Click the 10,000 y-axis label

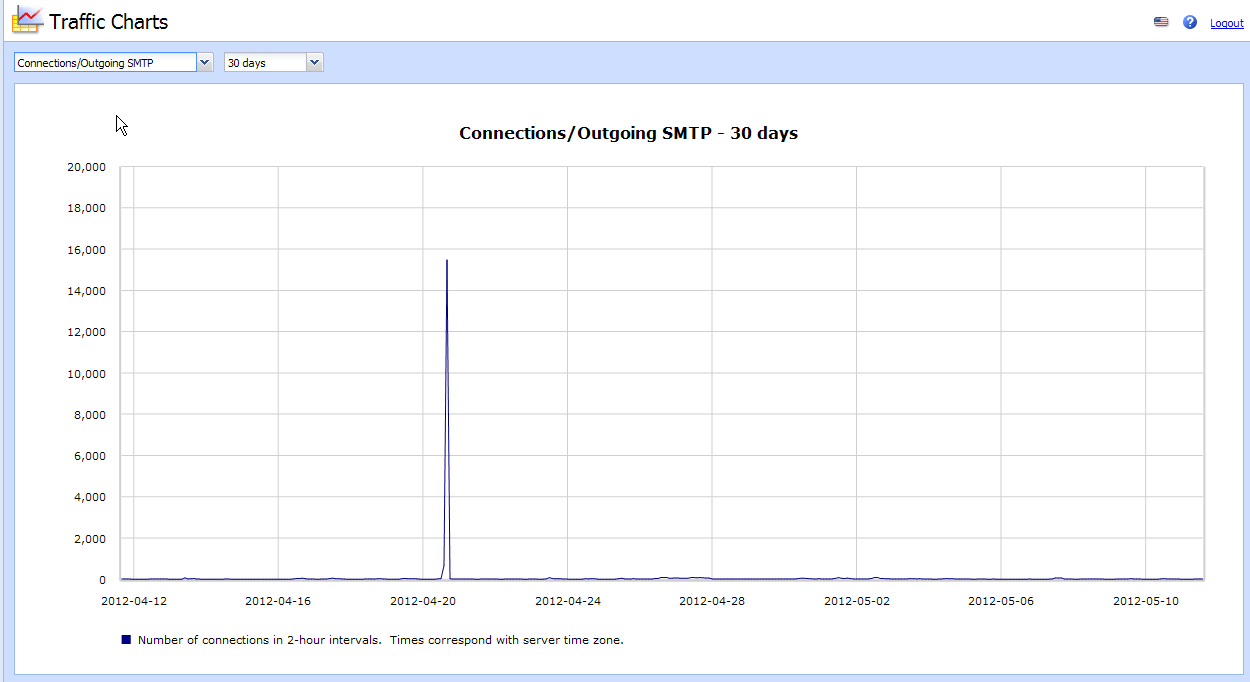[86, 374]
